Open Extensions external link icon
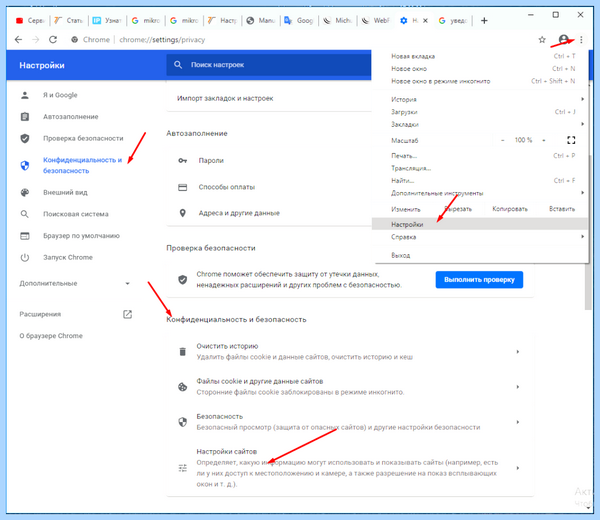 tap(127, 315)
